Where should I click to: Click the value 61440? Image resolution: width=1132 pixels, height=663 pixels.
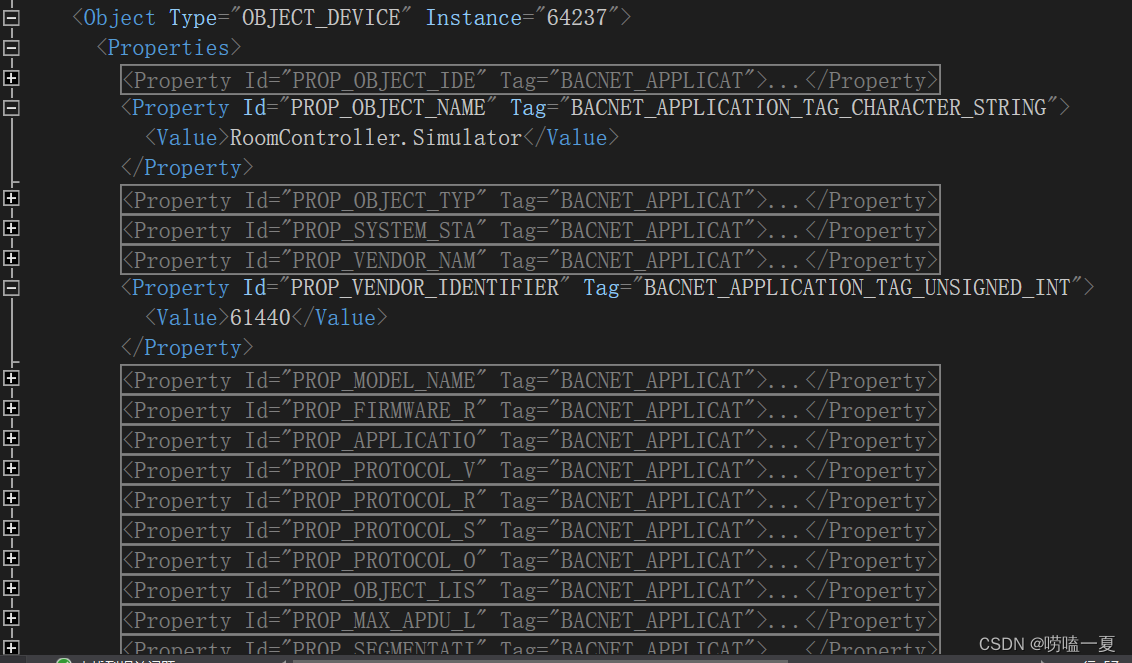click(260, 317)
